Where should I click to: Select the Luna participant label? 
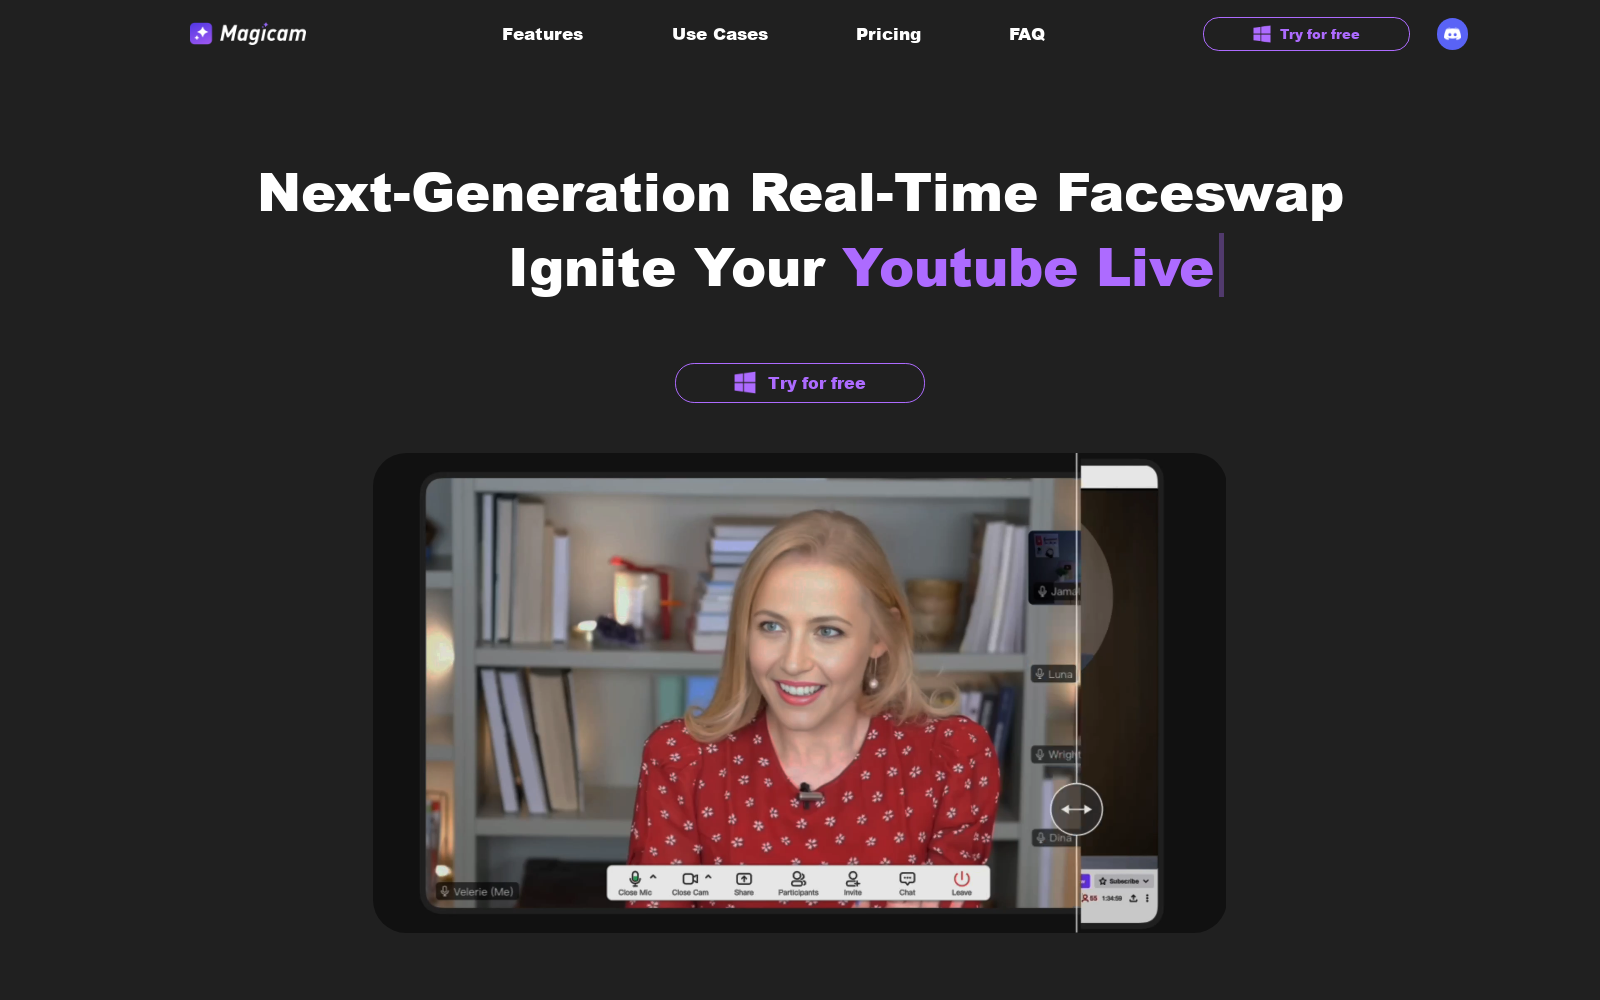click(x=1054, y=674)
